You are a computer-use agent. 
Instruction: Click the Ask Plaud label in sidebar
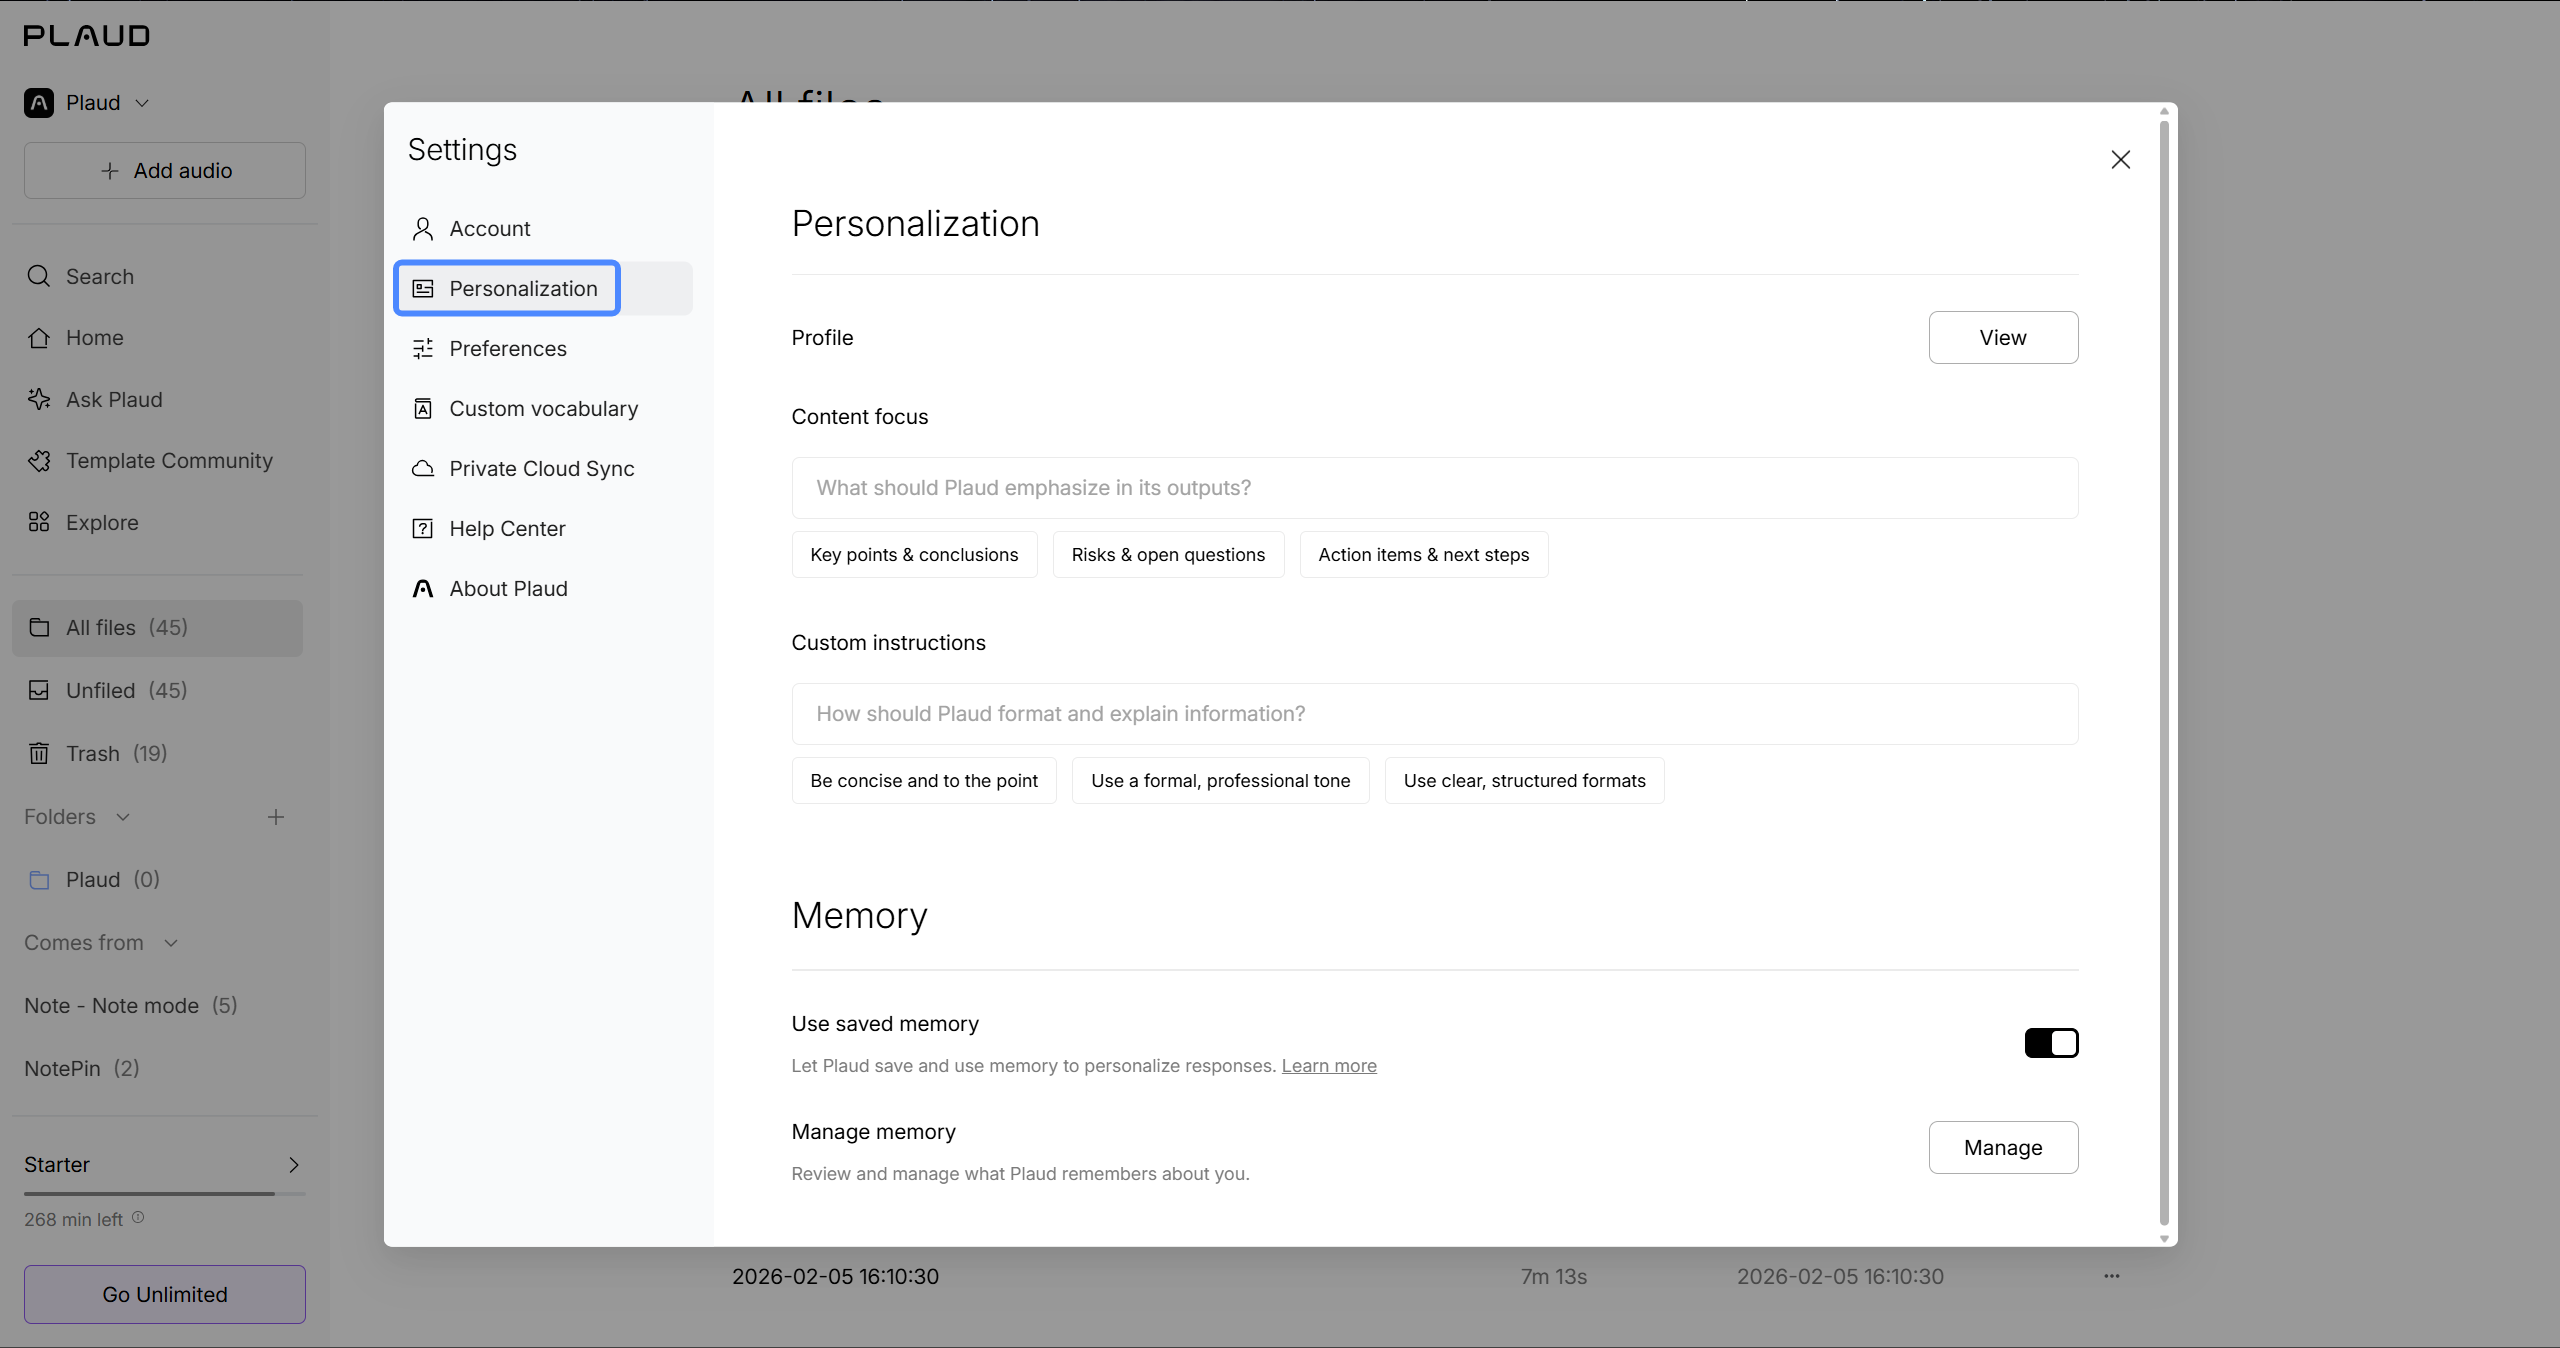pos(114,400)
